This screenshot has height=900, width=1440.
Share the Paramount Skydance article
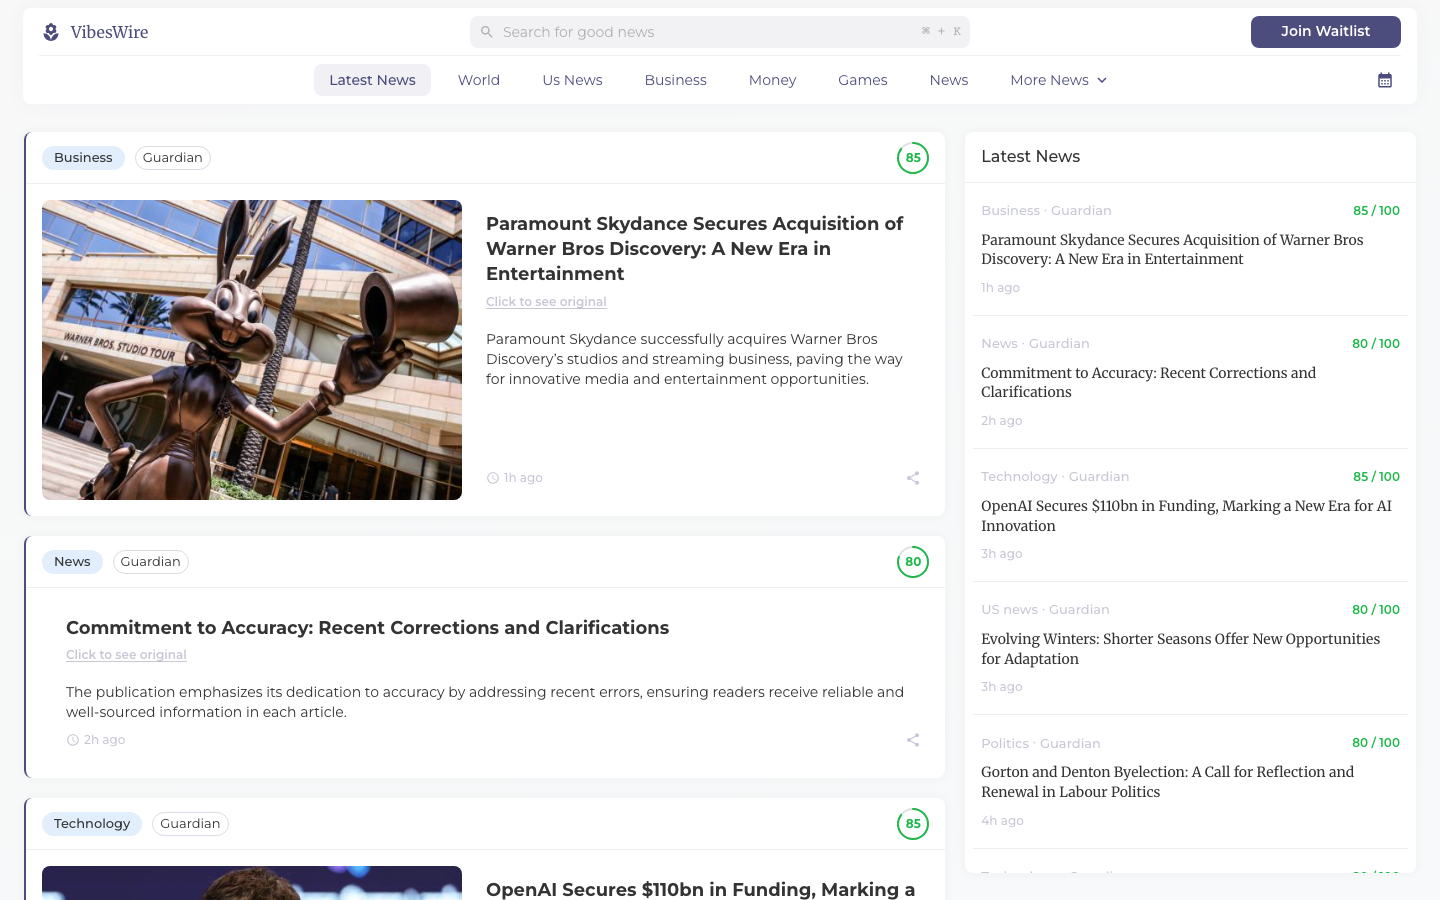click(912, 478)
